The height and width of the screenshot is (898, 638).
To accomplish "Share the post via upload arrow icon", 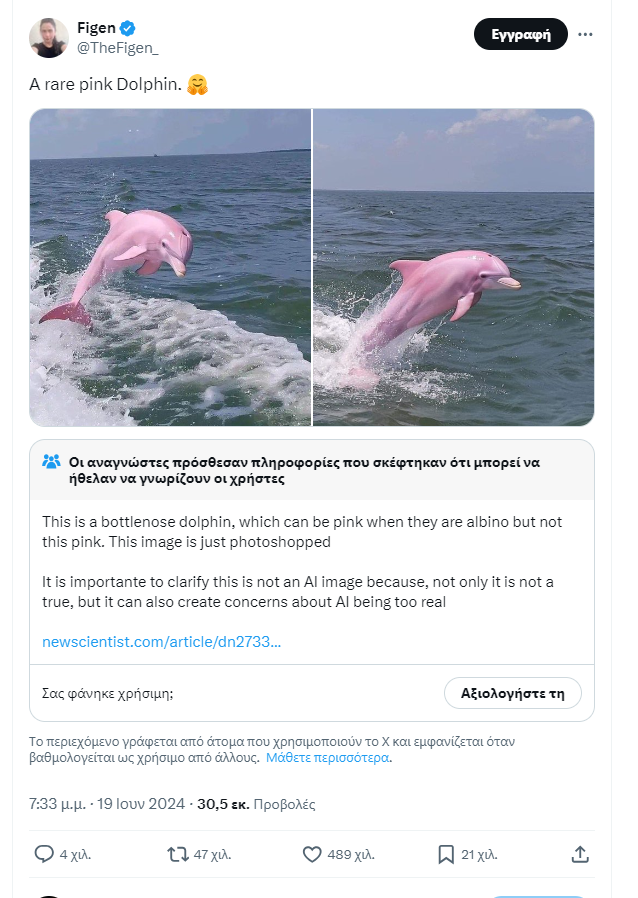I will pos(580,854).
